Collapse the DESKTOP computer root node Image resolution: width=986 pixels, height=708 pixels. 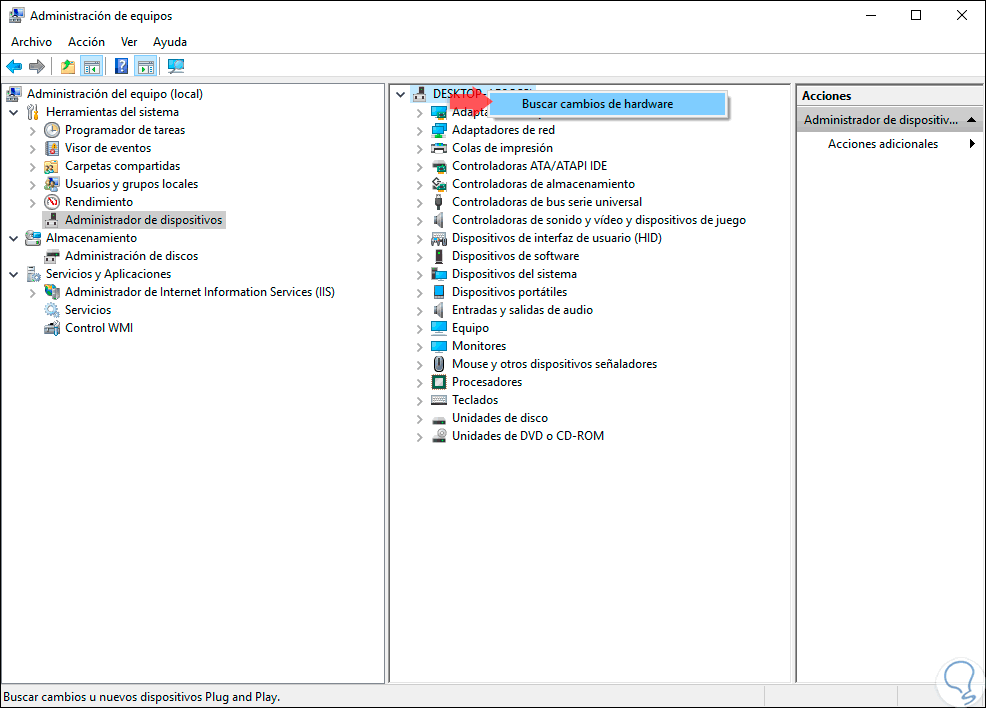pyautogui.click(x=401, y=94)
